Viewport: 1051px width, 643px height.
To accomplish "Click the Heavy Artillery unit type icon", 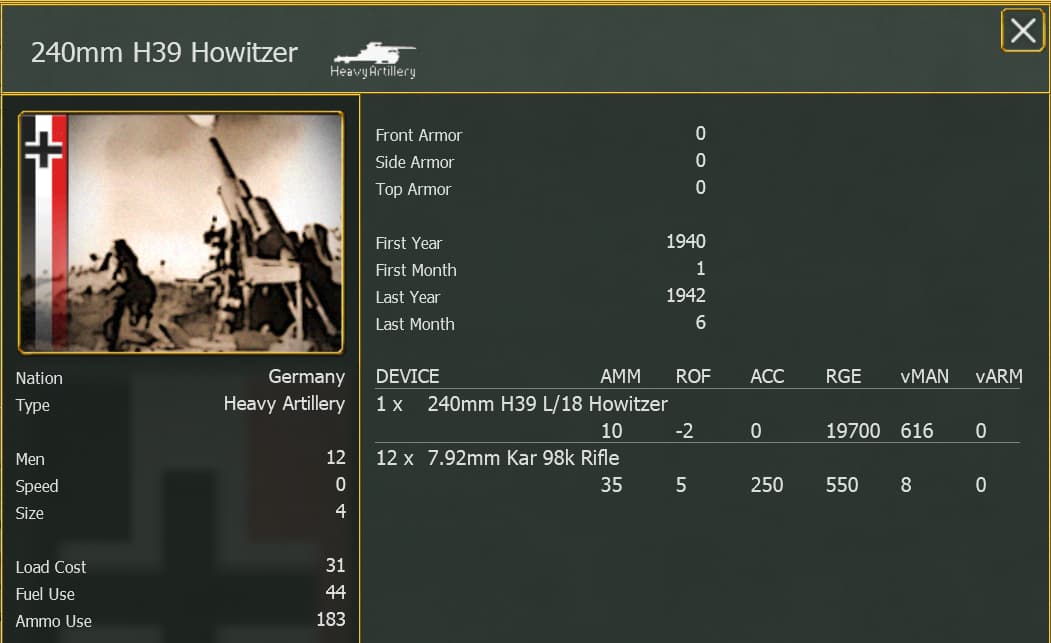I will click(x=373, y=59).
